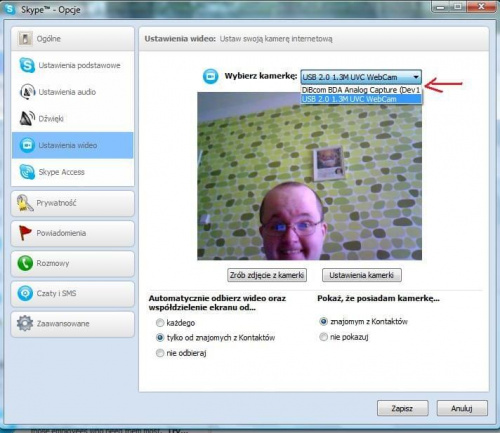The width and height of the screenshot is (500, 433).
Task: Click the Skype icon beside Ustawienia podstawowe
Action: 27,65
